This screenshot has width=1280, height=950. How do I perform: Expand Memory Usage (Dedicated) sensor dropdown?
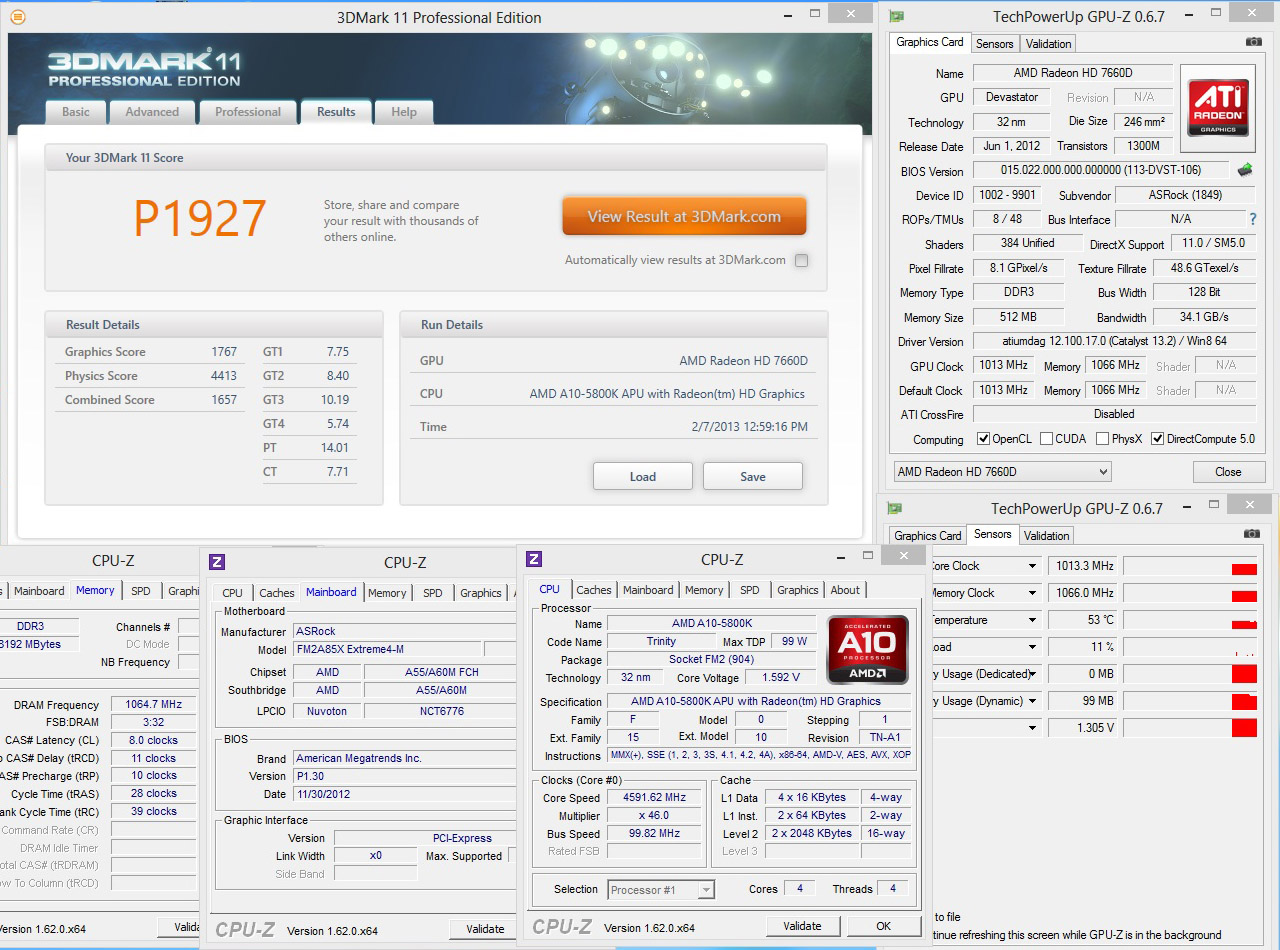[1032, 674]
